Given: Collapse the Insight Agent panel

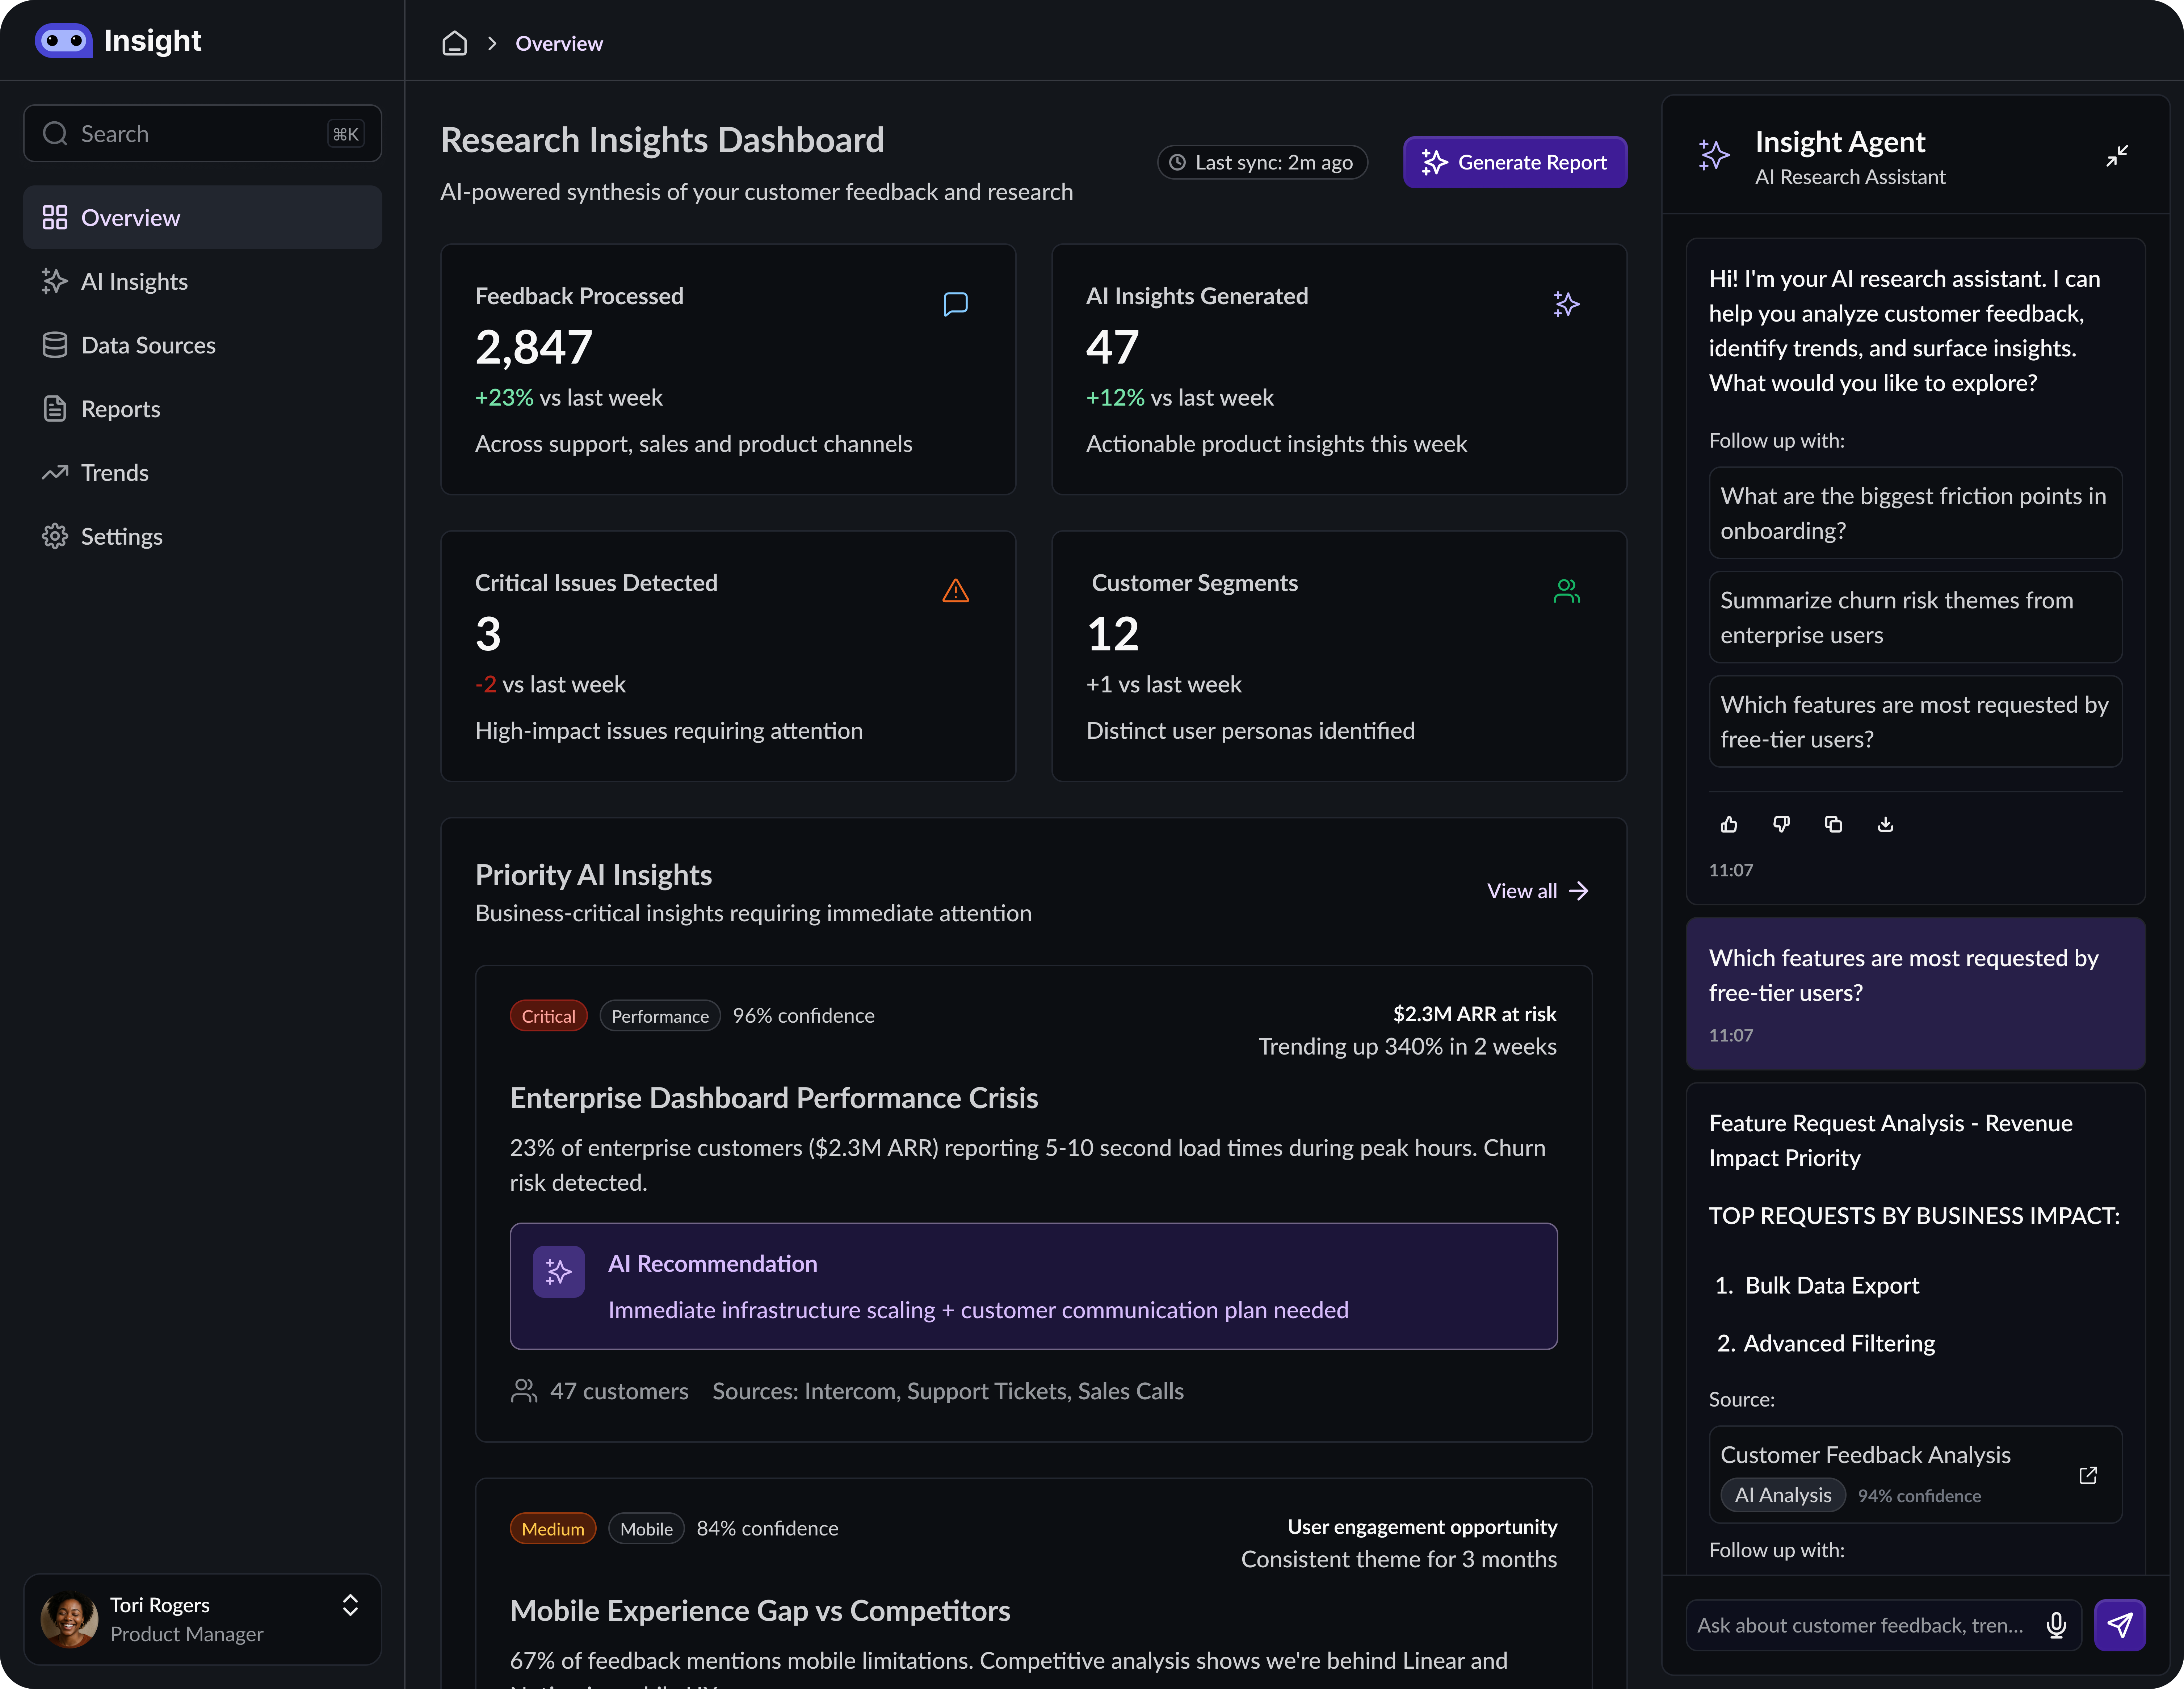Looking at the screenshot, I should coord(2117,156).
